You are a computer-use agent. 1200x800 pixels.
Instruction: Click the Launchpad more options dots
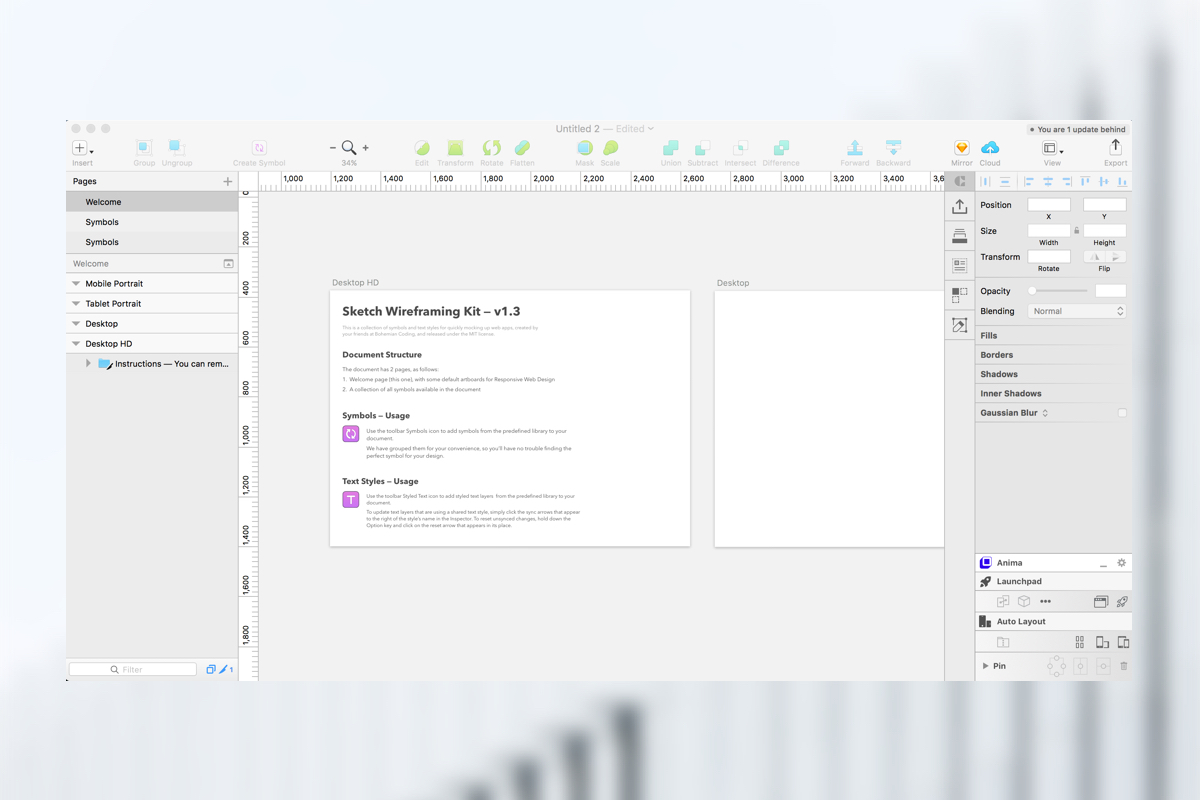(x=1045, y=602)
